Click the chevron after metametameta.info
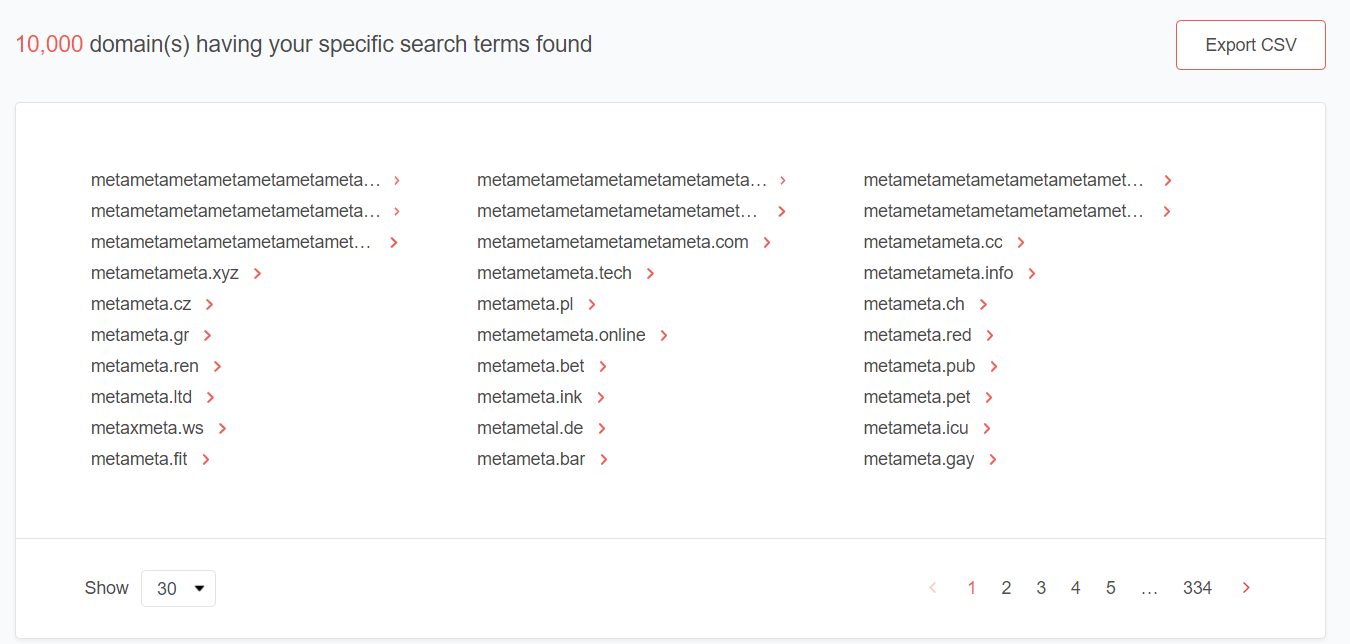This screenshot has width=1350, height=644. click(x=1032, y=274)
